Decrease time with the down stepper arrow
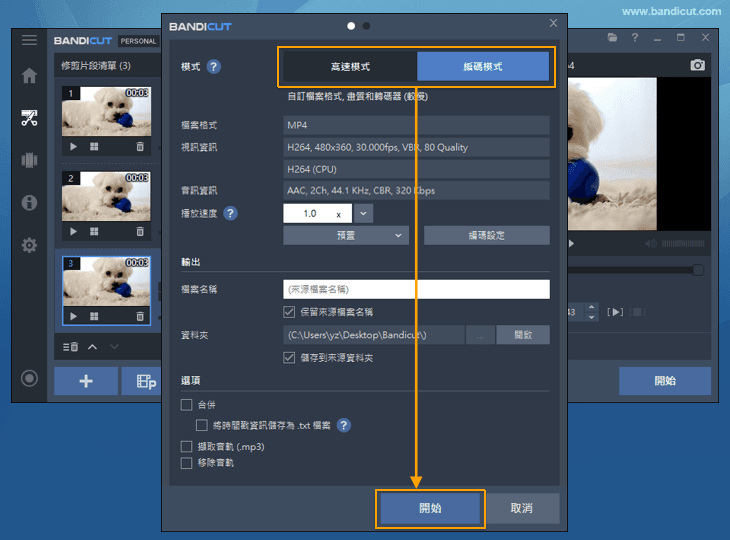The height and width of the screenshot is (540, 730). [591, 317]
